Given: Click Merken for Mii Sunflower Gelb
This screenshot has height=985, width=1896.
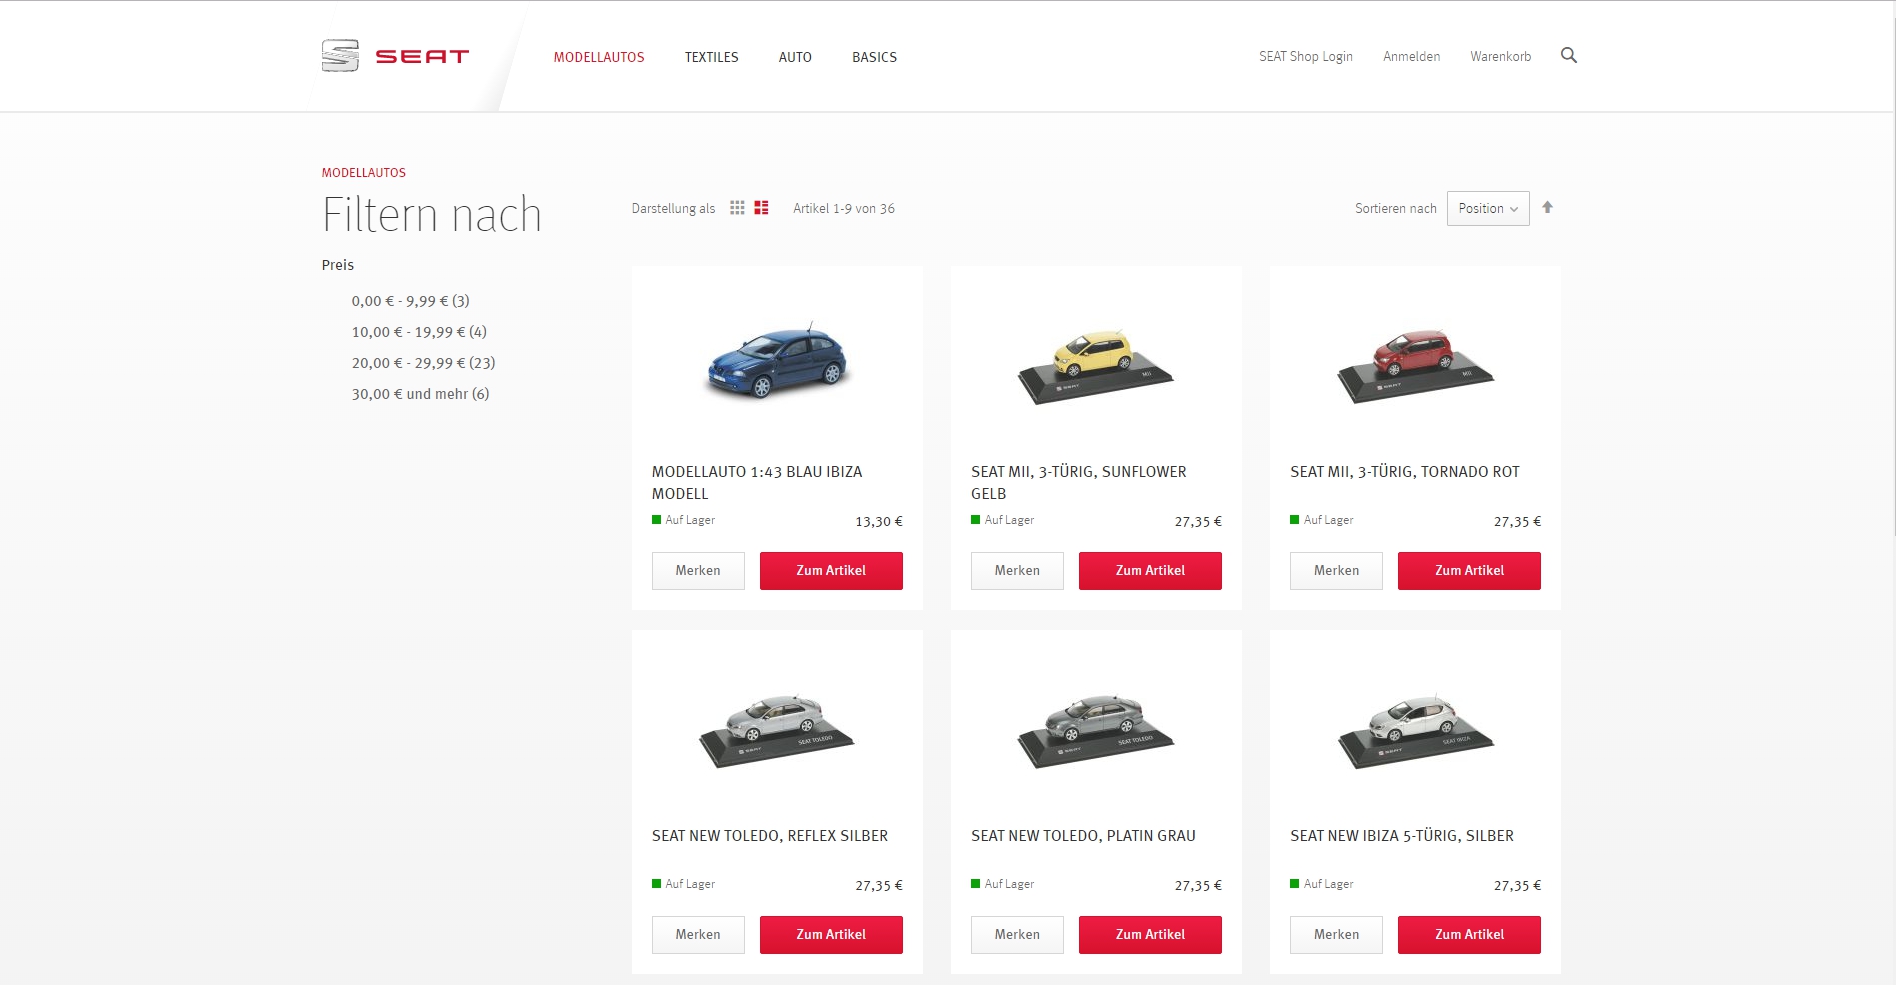Looking at the screenshot, I should pos(1017,571).
